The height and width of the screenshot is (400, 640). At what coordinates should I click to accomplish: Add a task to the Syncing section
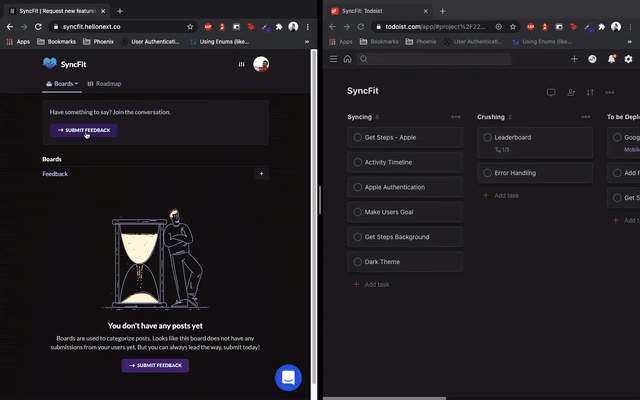pyautogui.click(x=371, y=284)
